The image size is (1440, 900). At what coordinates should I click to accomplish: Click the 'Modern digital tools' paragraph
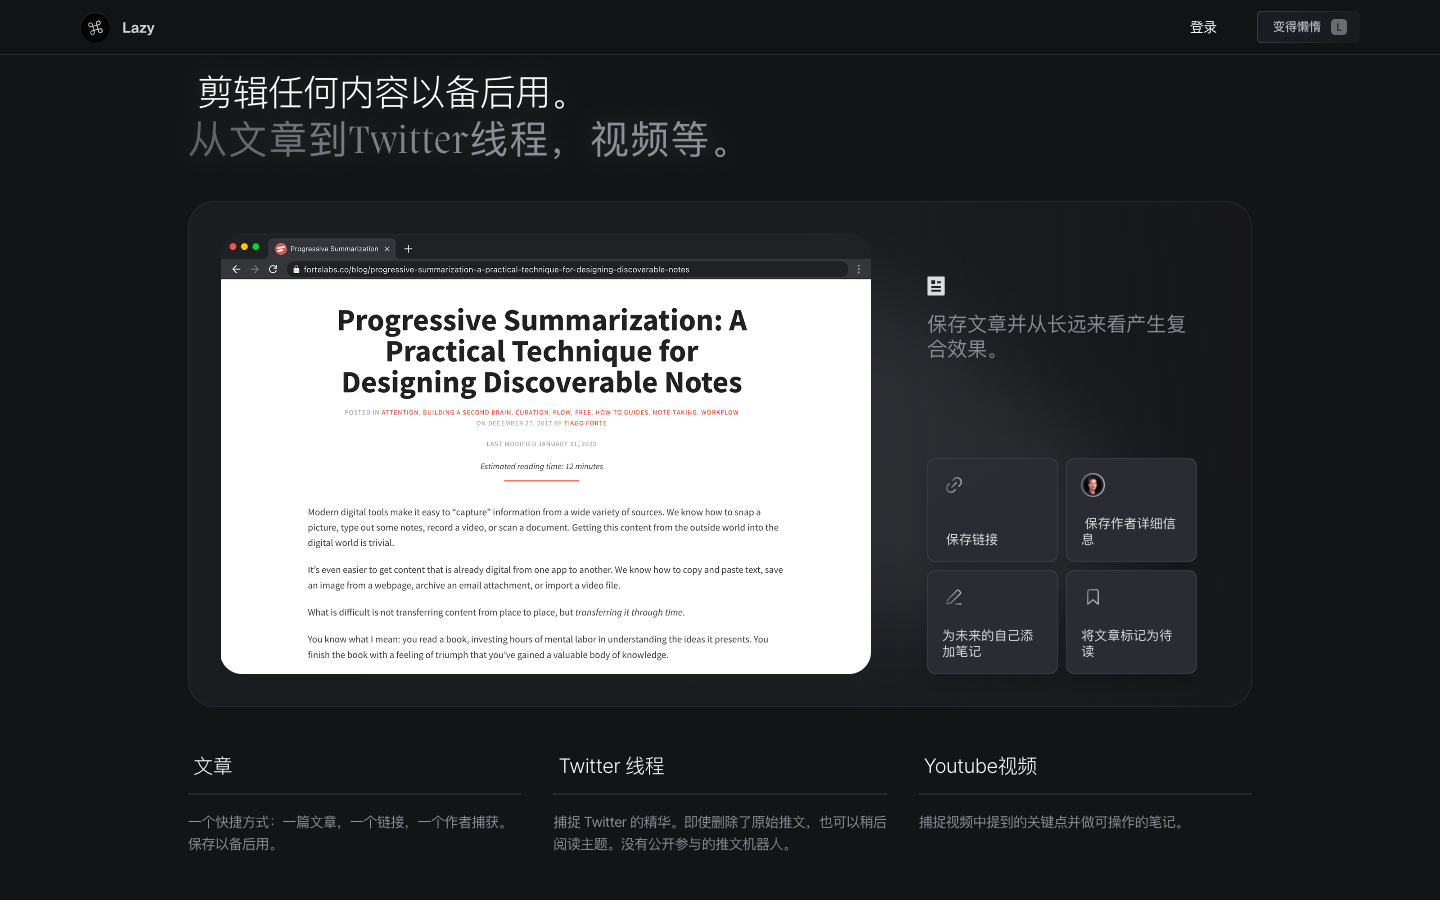543,527
